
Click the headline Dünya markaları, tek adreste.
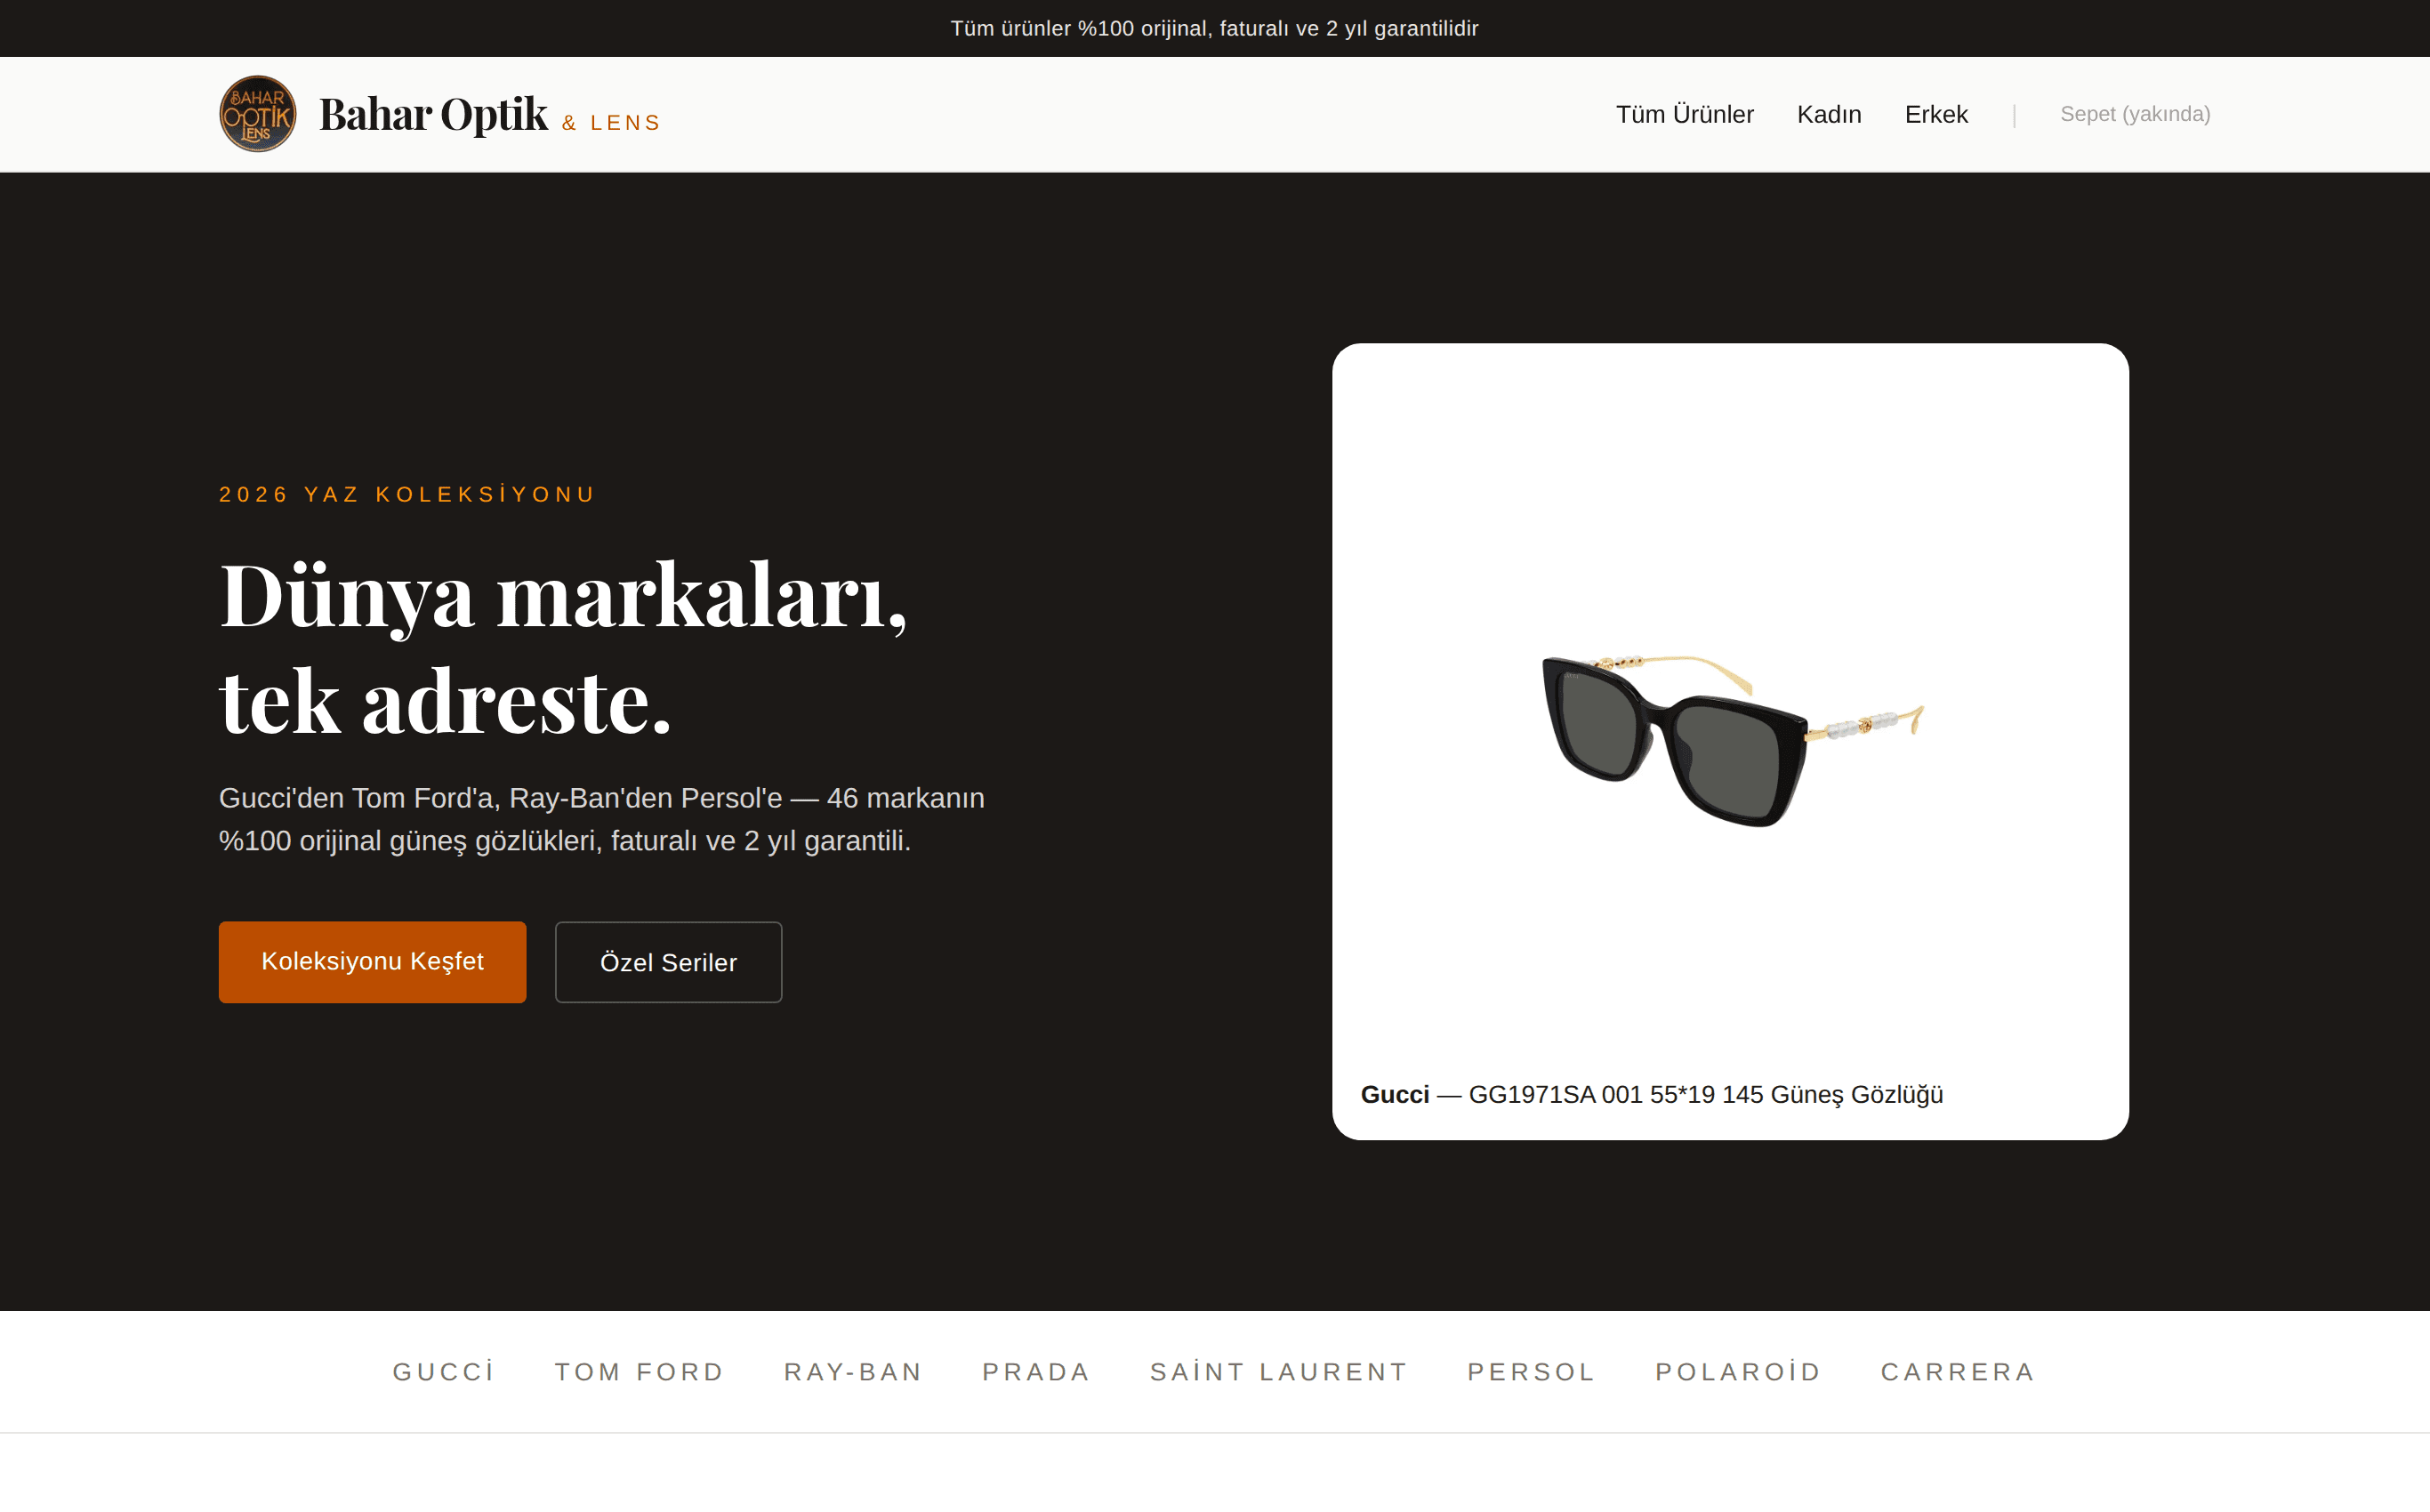(x=563, y=648)
